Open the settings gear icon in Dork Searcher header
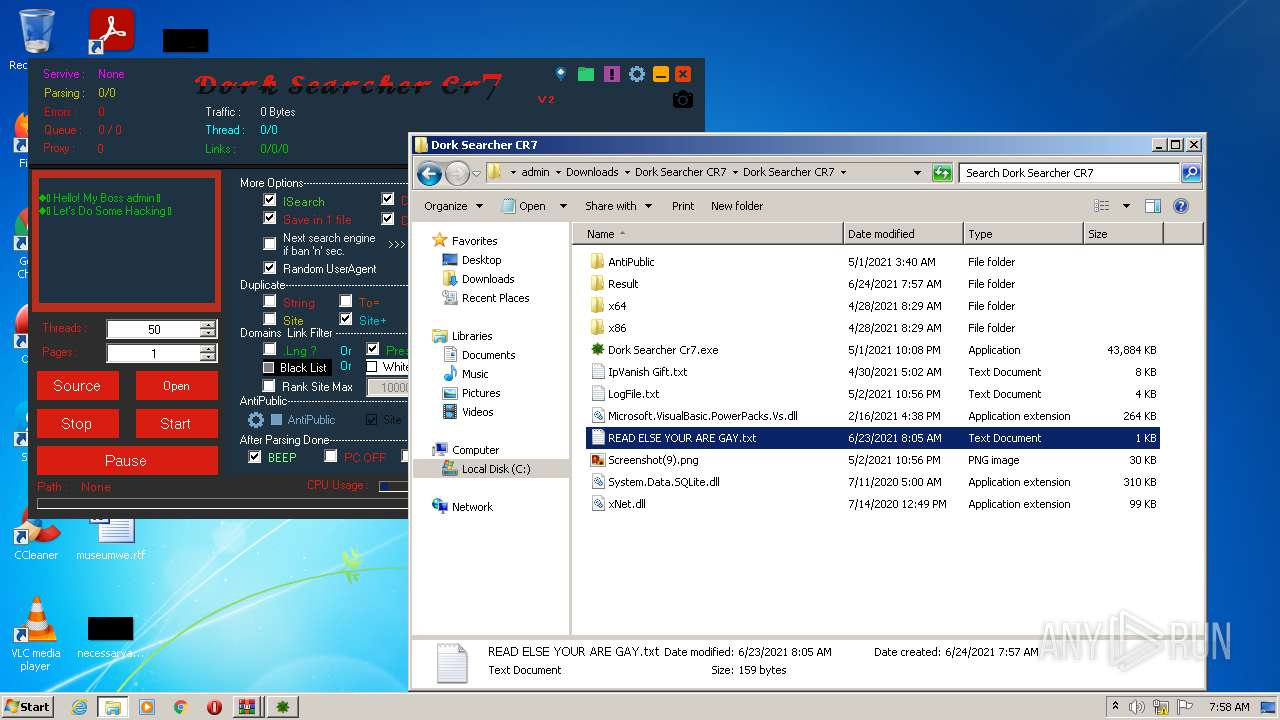Image resolution: width=1280 pixels, height=720 pixels. (x=636, y=74)
